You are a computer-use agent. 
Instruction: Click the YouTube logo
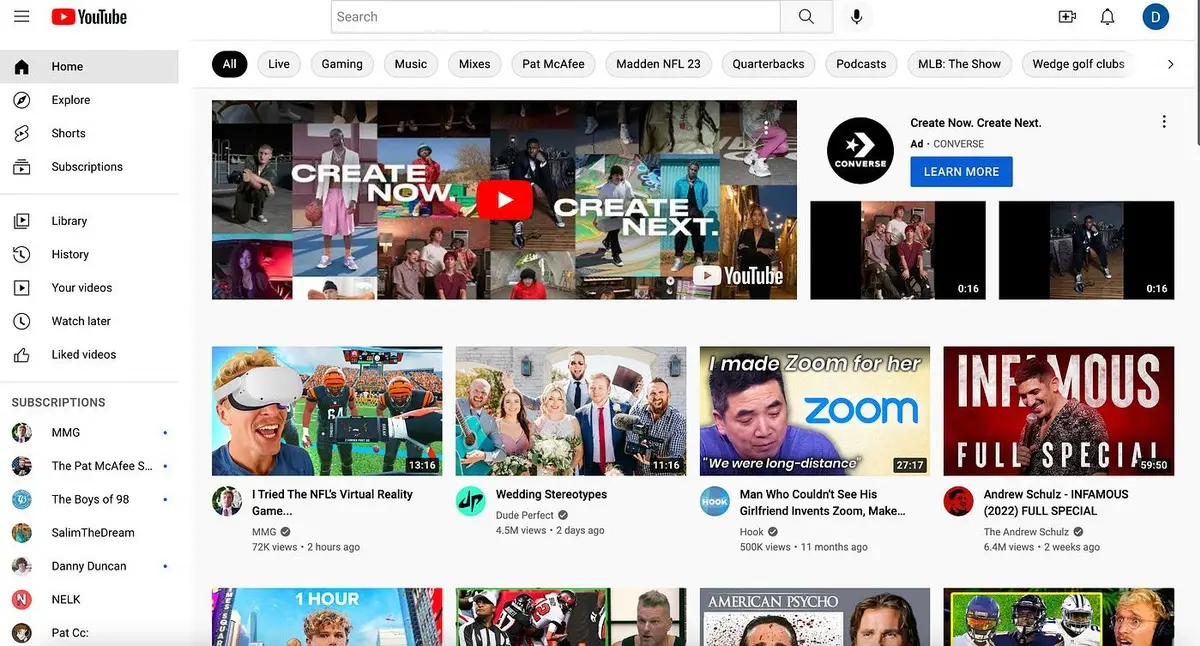pos(89,17)
